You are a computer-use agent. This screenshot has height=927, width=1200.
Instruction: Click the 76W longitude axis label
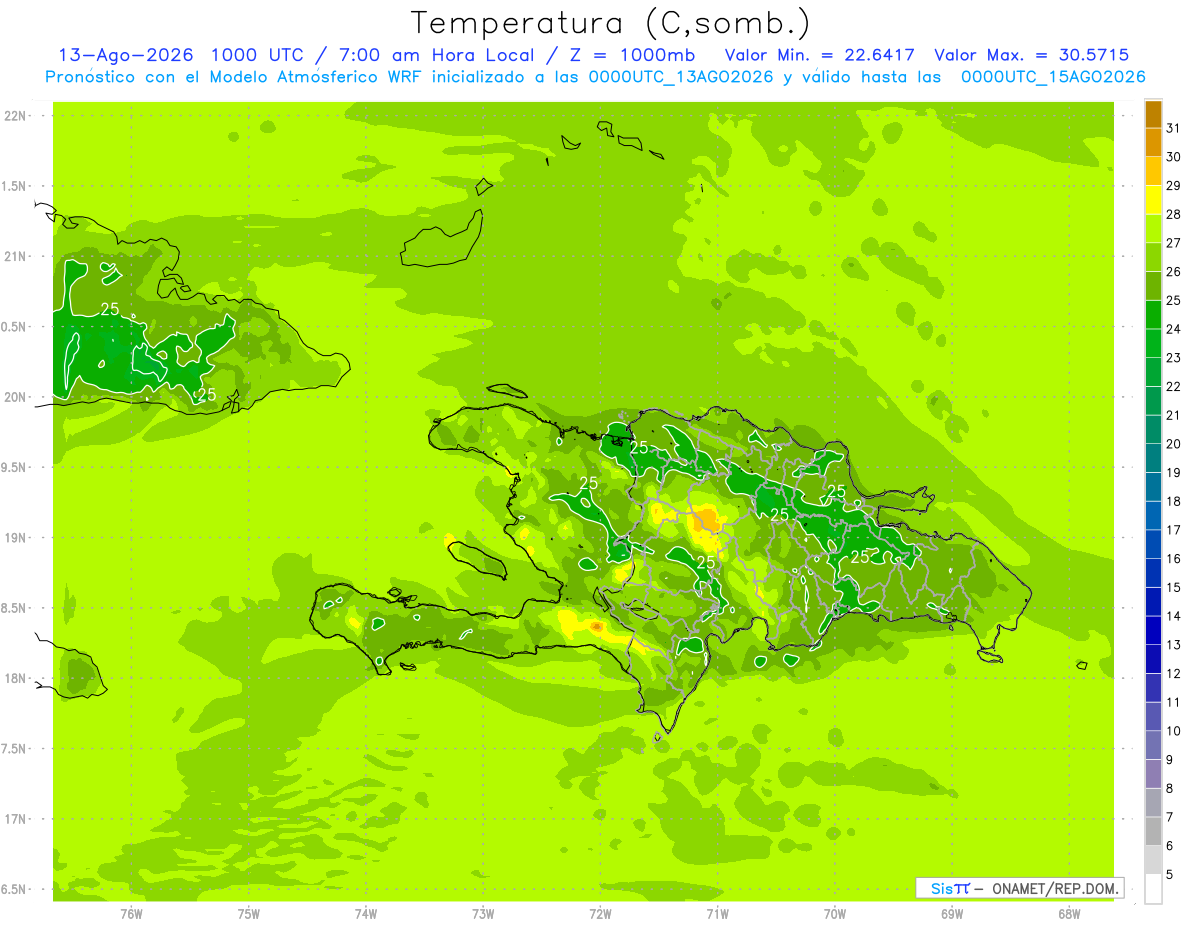click(x=131, y=913)
